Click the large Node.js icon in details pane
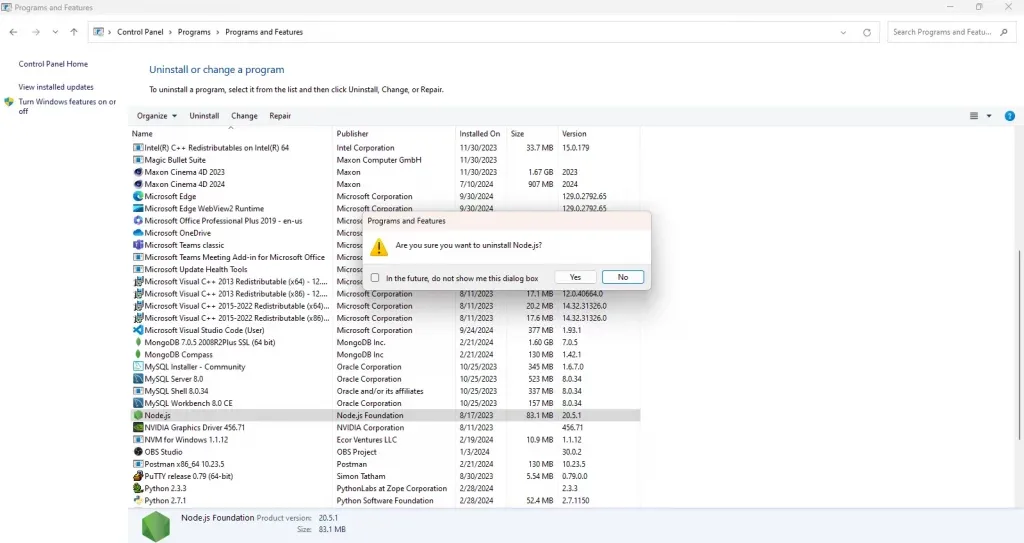This screenshot has height=543, width=1024. pos(155,526)
